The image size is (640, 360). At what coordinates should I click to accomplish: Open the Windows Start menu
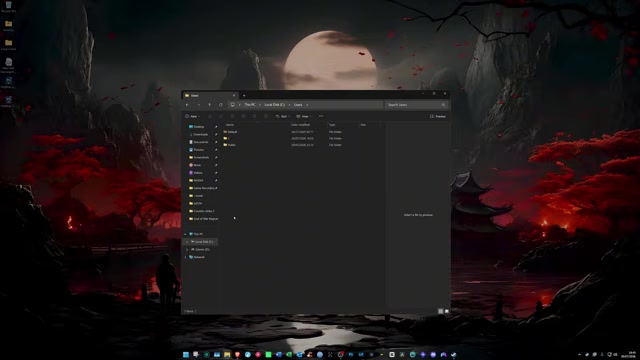186,355
